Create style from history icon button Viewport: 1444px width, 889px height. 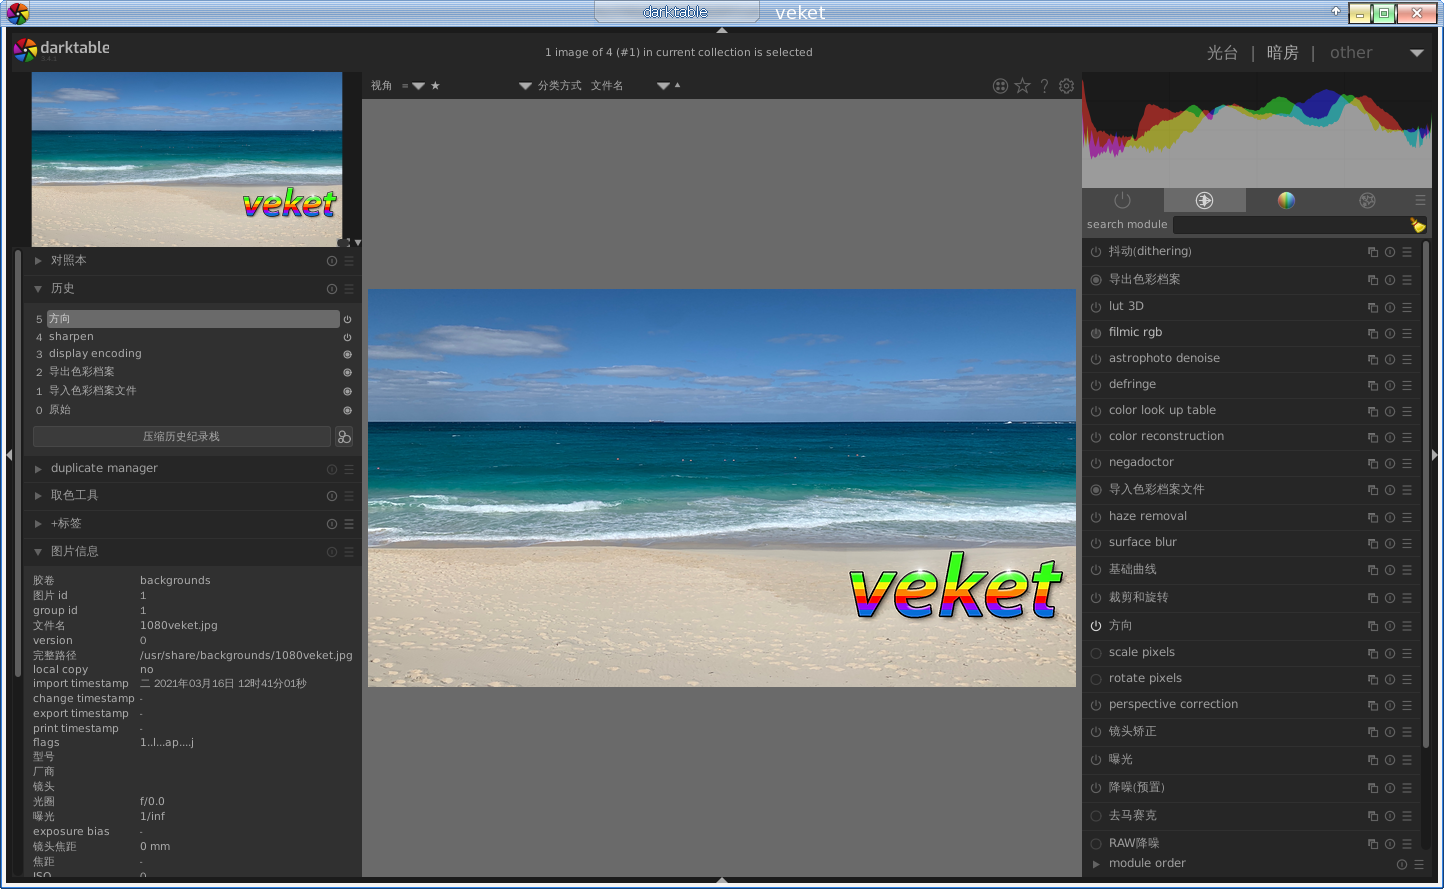pos(344,437)
